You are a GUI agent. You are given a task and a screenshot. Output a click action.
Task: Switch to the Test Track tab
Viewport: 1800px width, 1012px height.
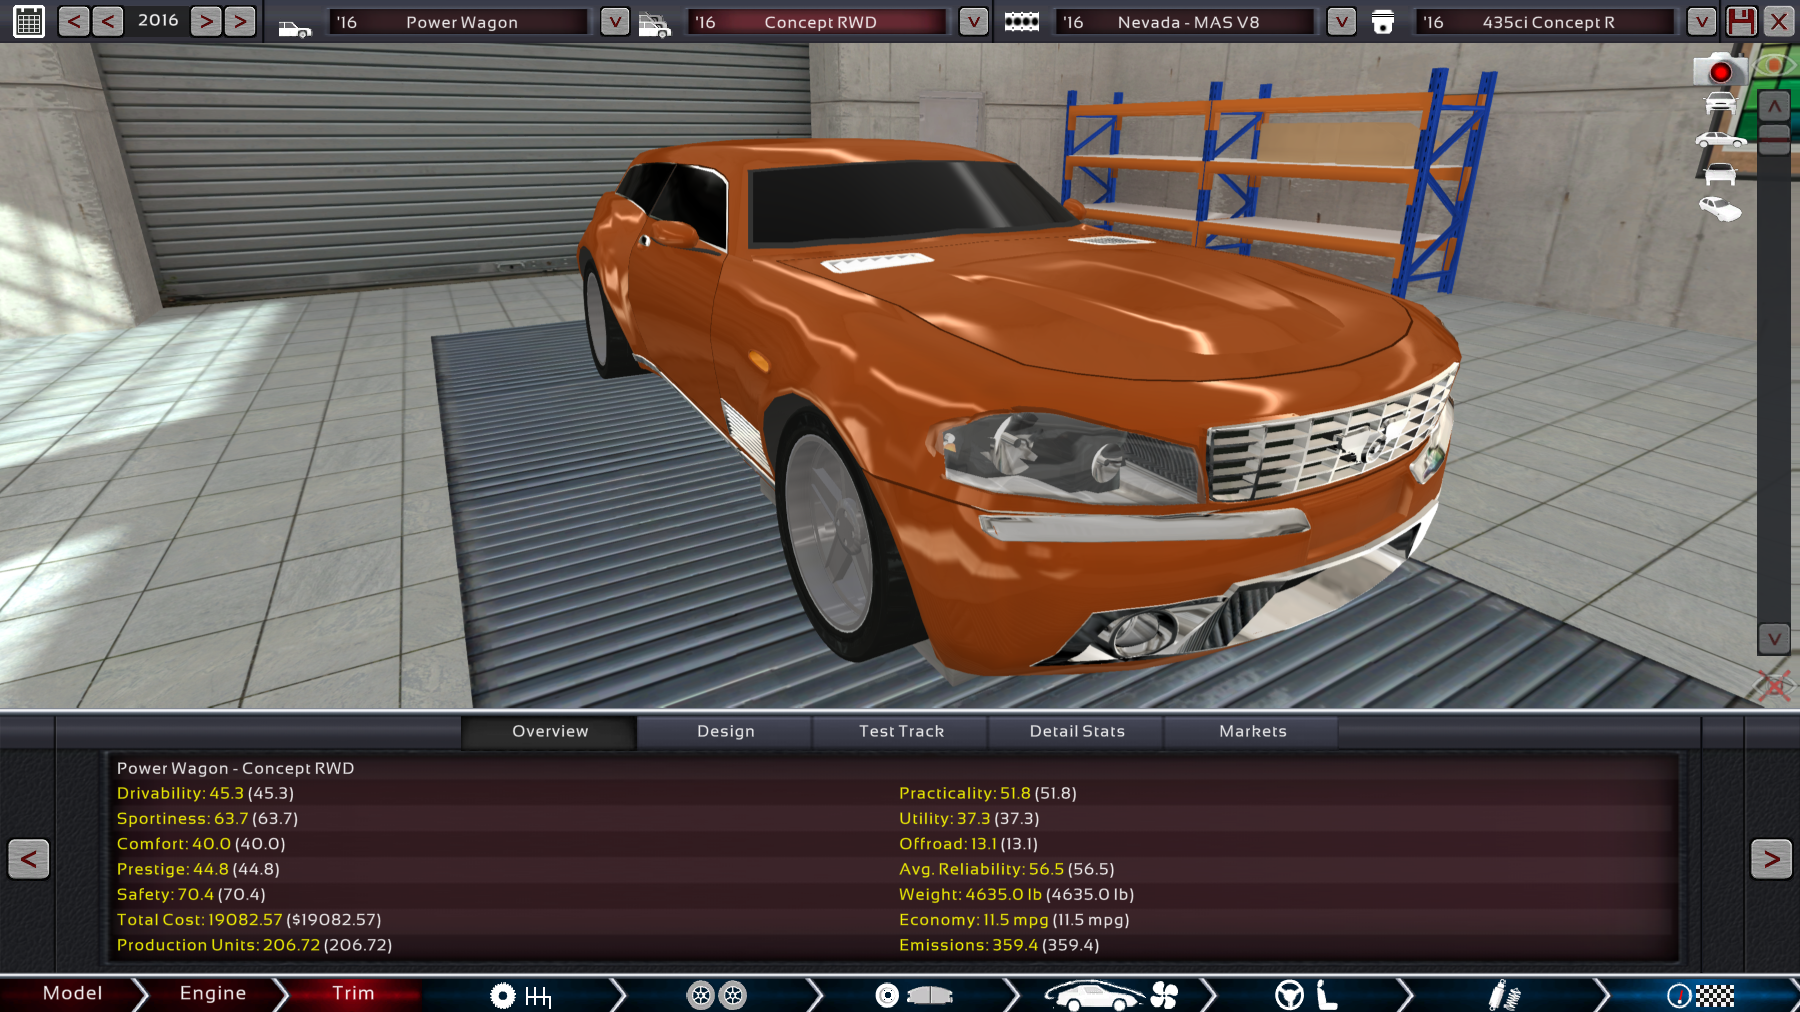click(x=901, y=731)
